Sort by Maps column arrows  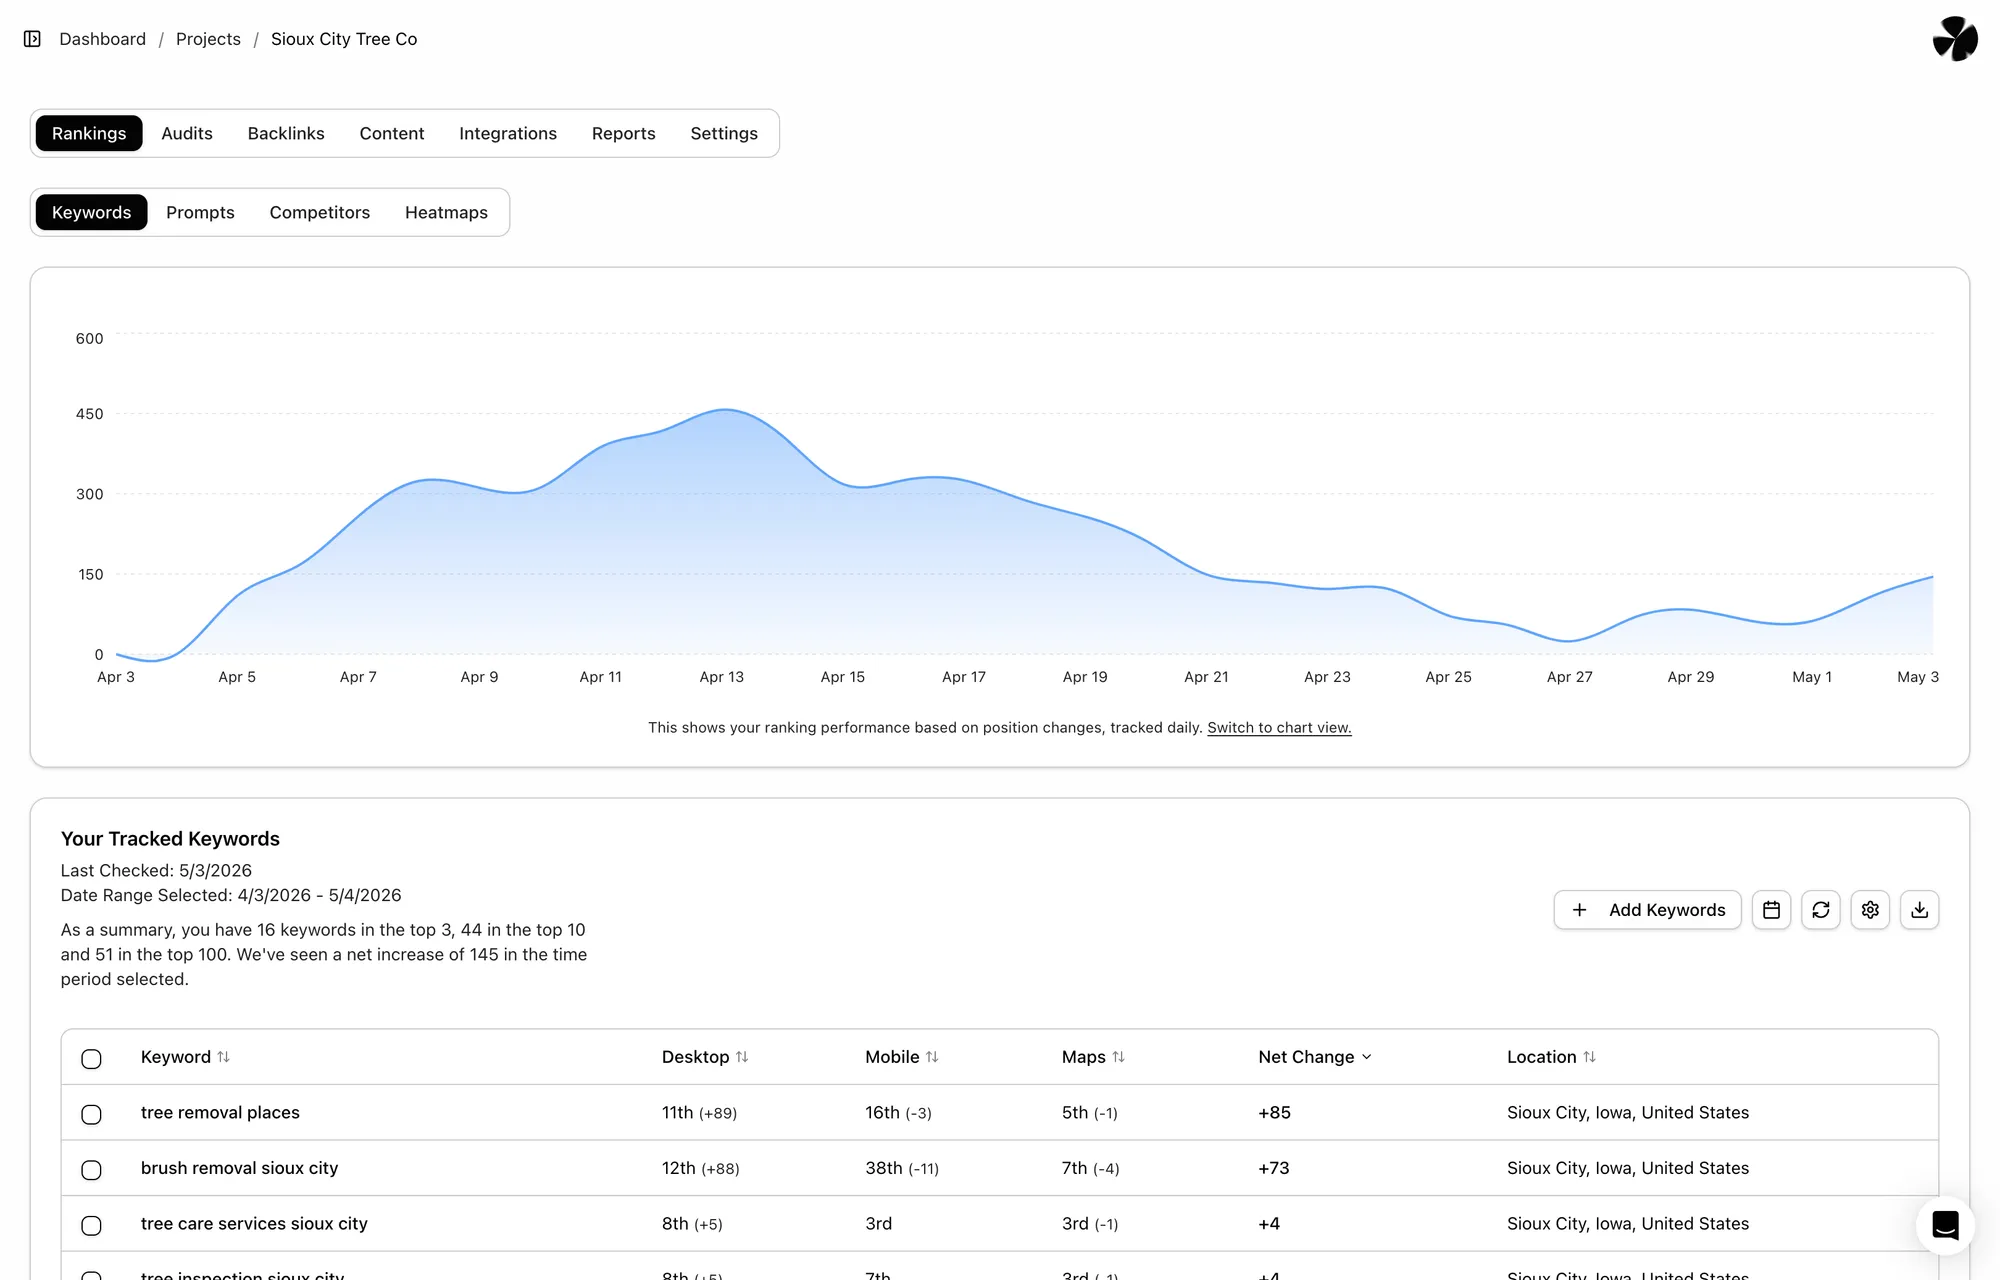(1118, 1057)
